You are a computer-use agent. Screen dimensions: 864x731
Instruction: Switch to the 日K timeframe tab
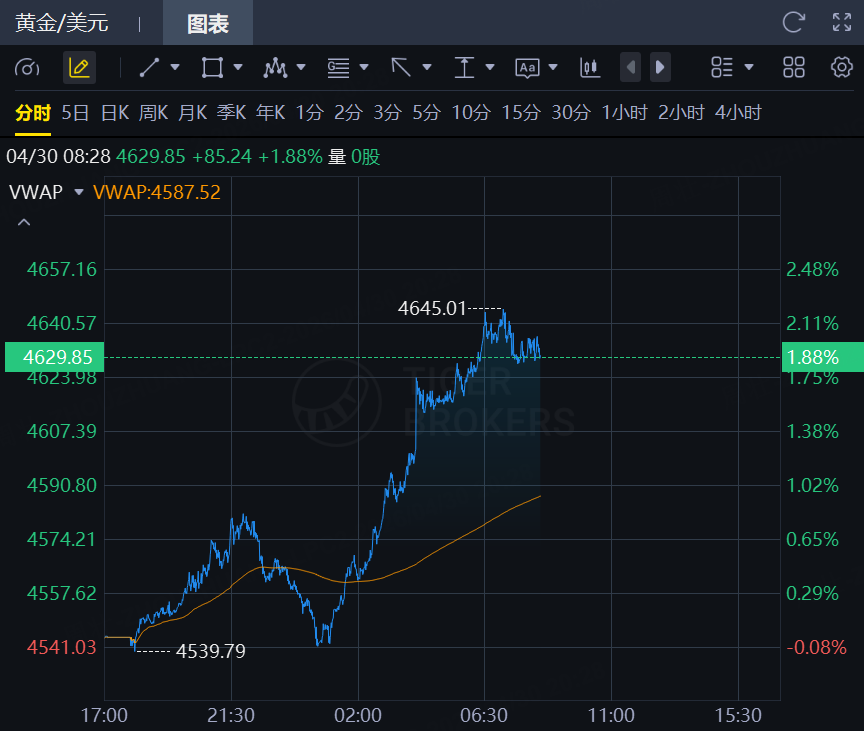(x=115, y=112)
